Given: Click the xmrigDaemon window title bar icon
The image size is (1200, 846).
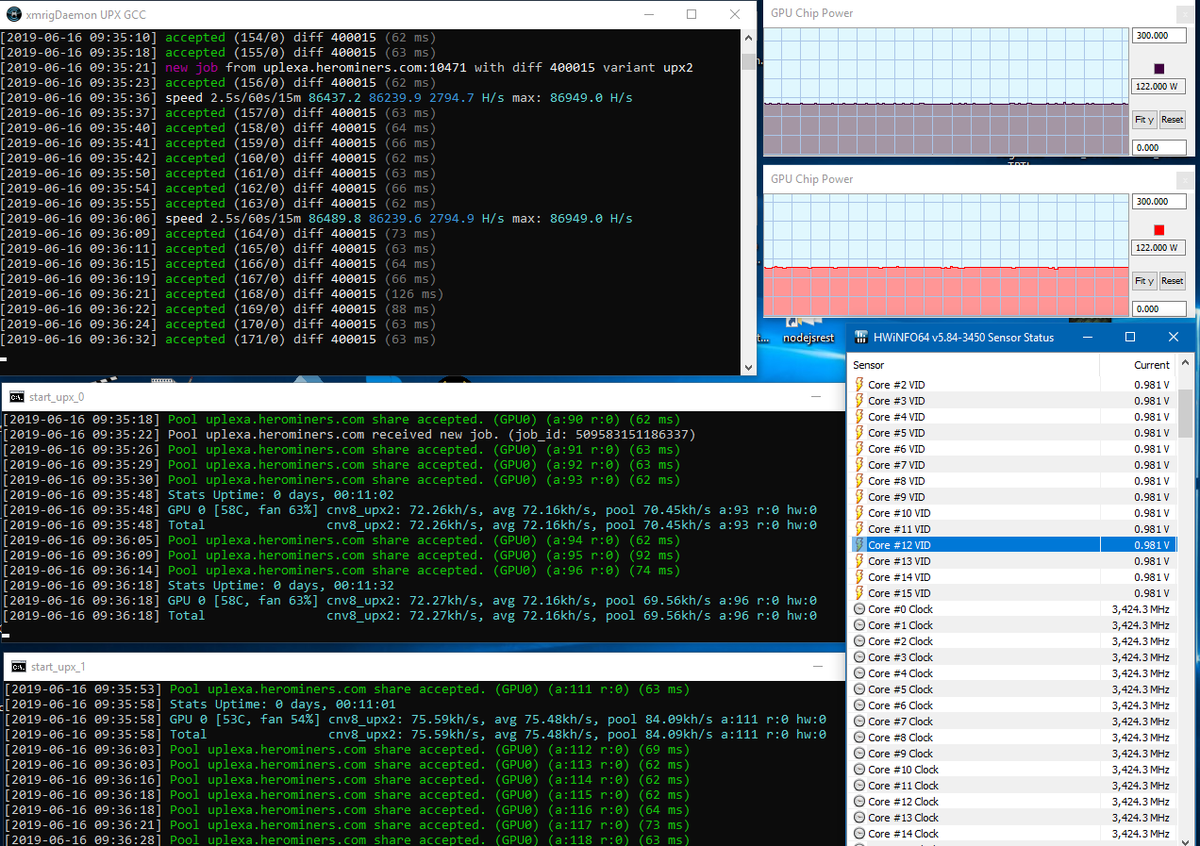Looking at the screenshot, I should tap(14, 15).
